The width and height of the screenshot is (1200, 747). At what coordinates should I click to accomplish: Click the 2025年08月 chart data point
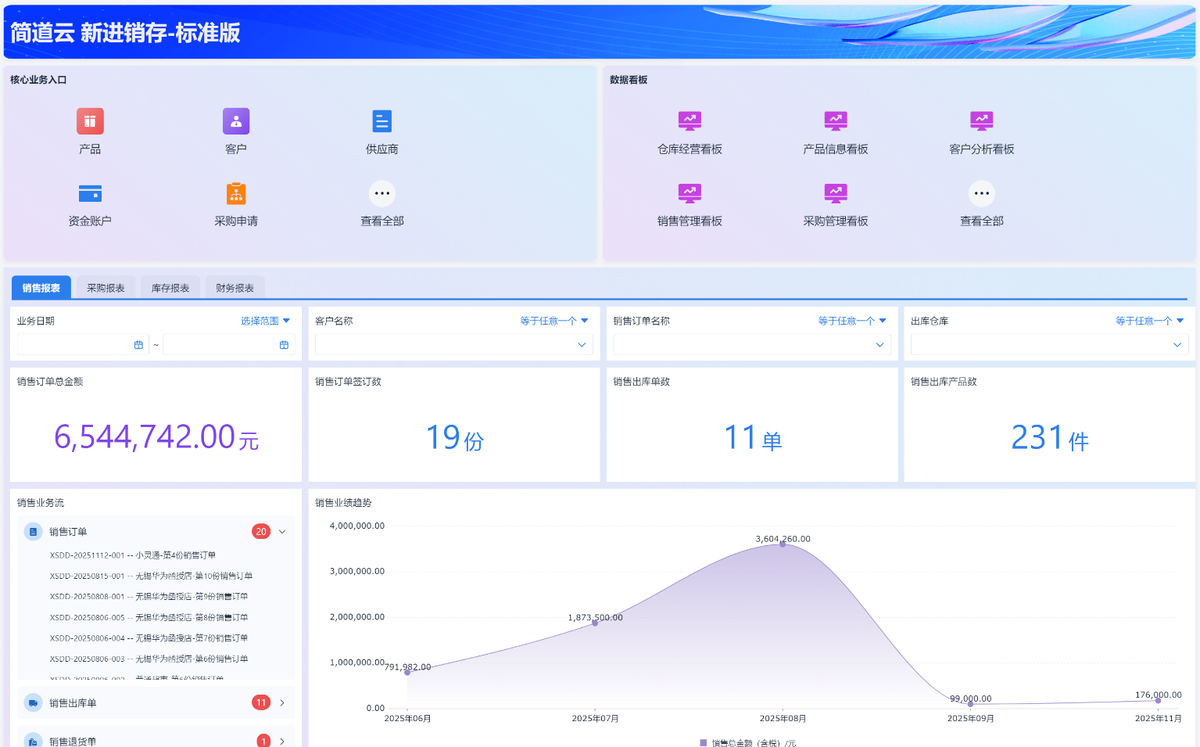coord(783,544)
